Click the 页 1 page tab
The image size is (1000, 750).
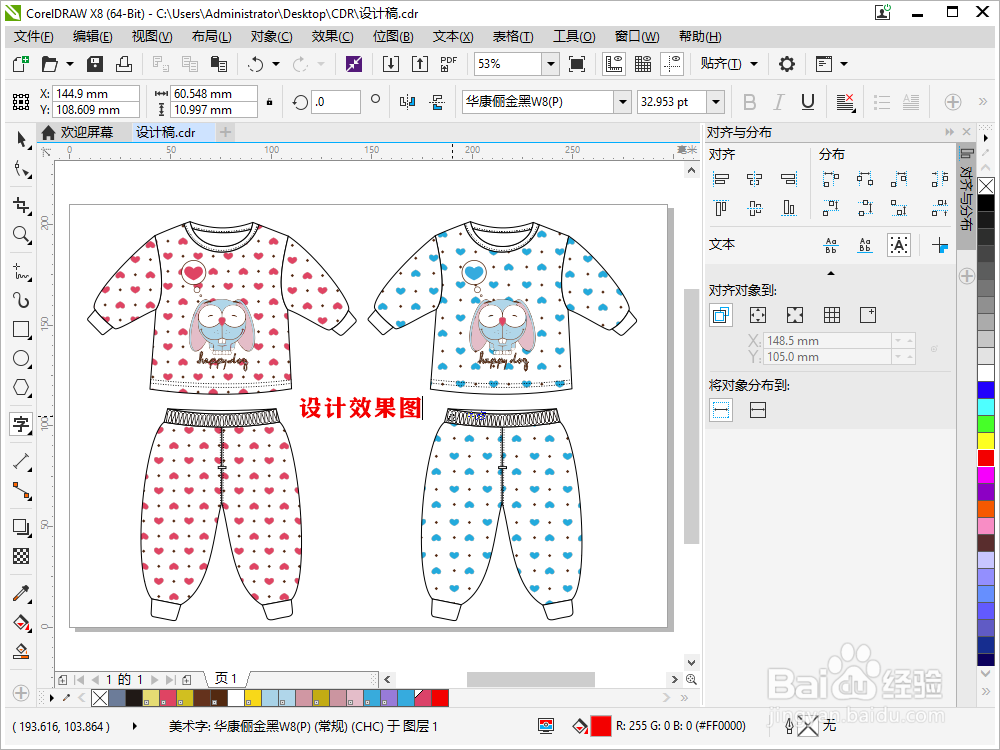click(226, 679)
